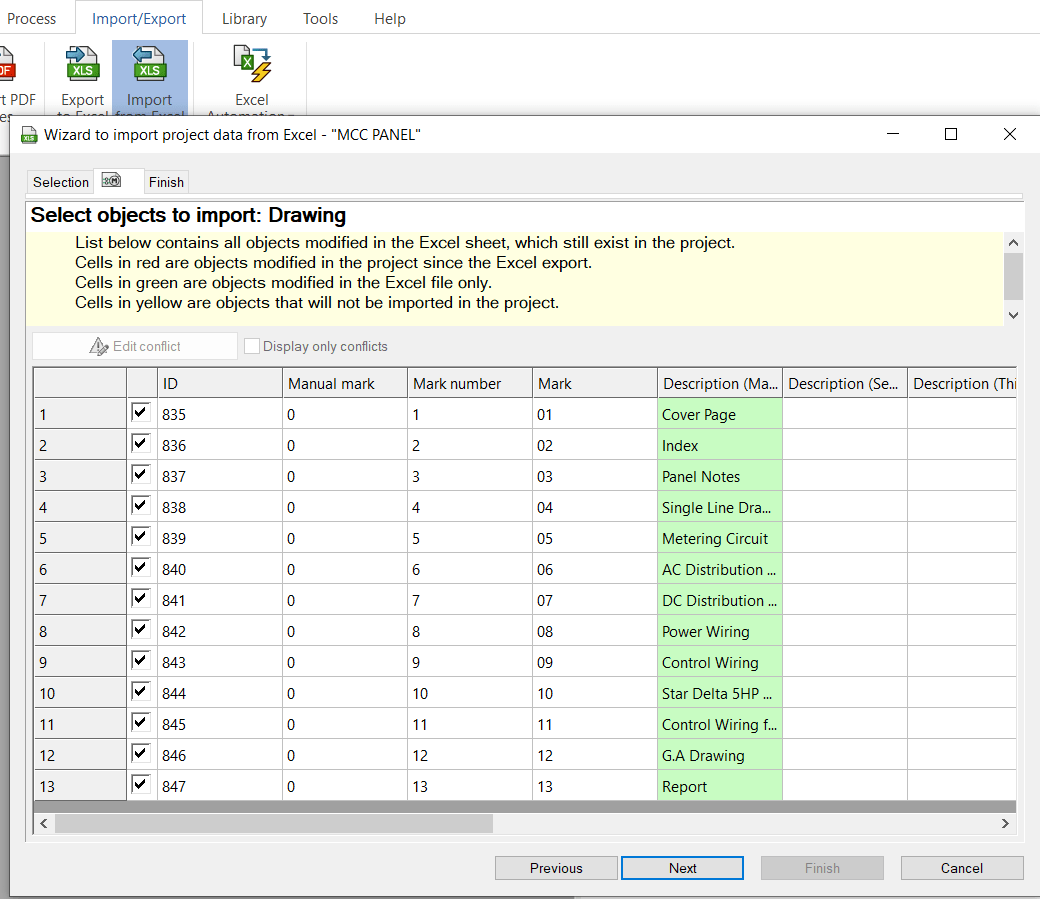Click the wizard window title icon
This screenshot has height=899, width=1040.
(29, 135)
